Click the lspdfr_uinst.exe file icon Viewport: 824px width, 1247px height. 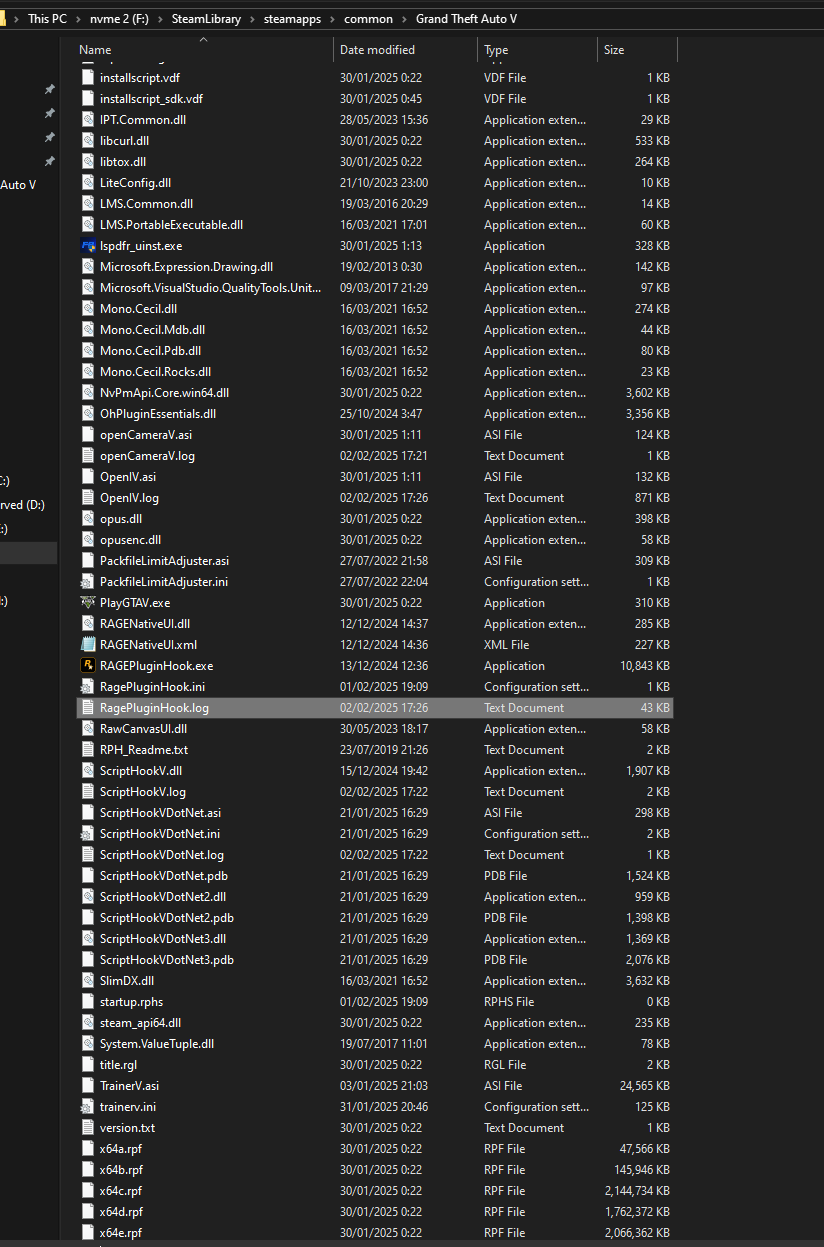pos(88,246)
